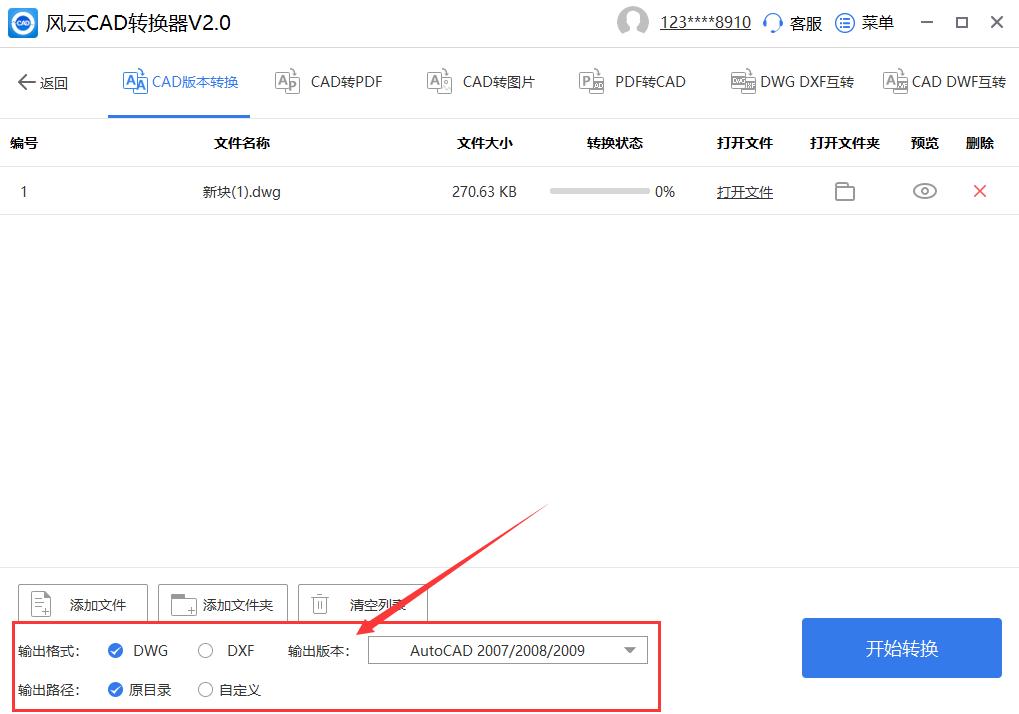1019x714 pixels.
Task: Open the CAD转PDF conversion tool
Action: pos(328,82)
